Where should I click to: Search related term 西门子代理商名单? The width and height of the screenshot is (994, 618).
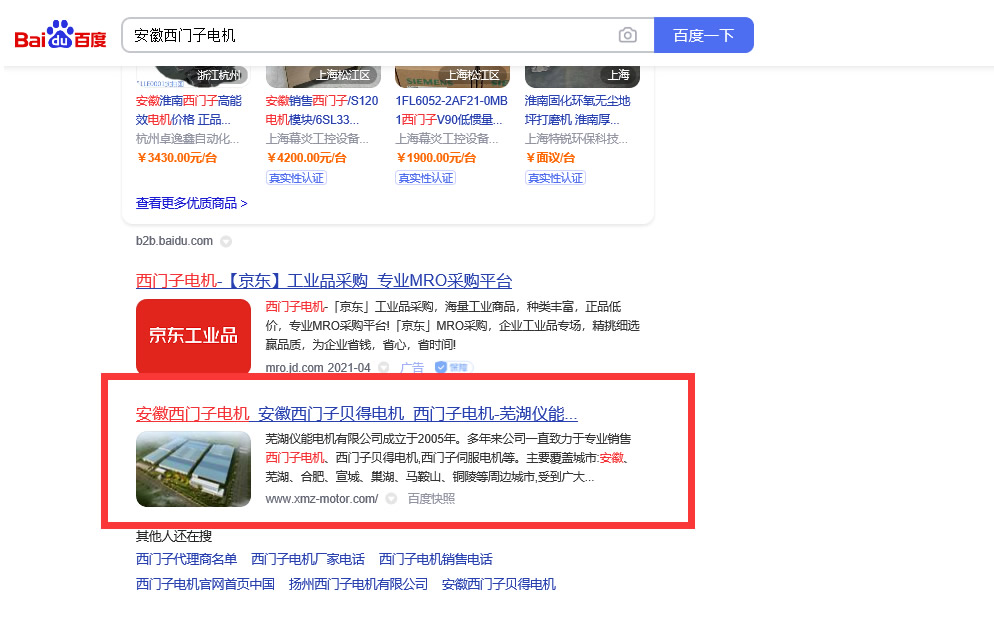pos(186,559)
